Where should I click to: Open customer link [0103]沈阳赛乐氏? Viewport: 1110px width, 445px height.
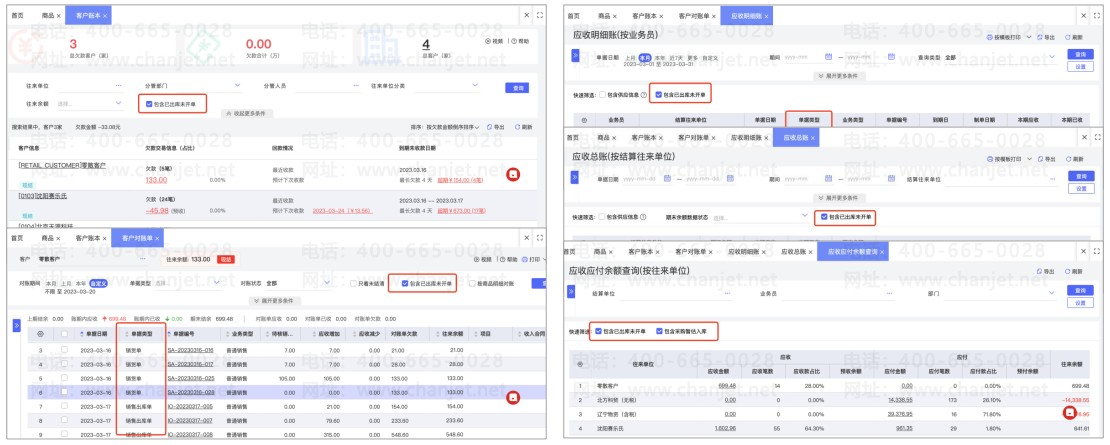tap(42, 195)
